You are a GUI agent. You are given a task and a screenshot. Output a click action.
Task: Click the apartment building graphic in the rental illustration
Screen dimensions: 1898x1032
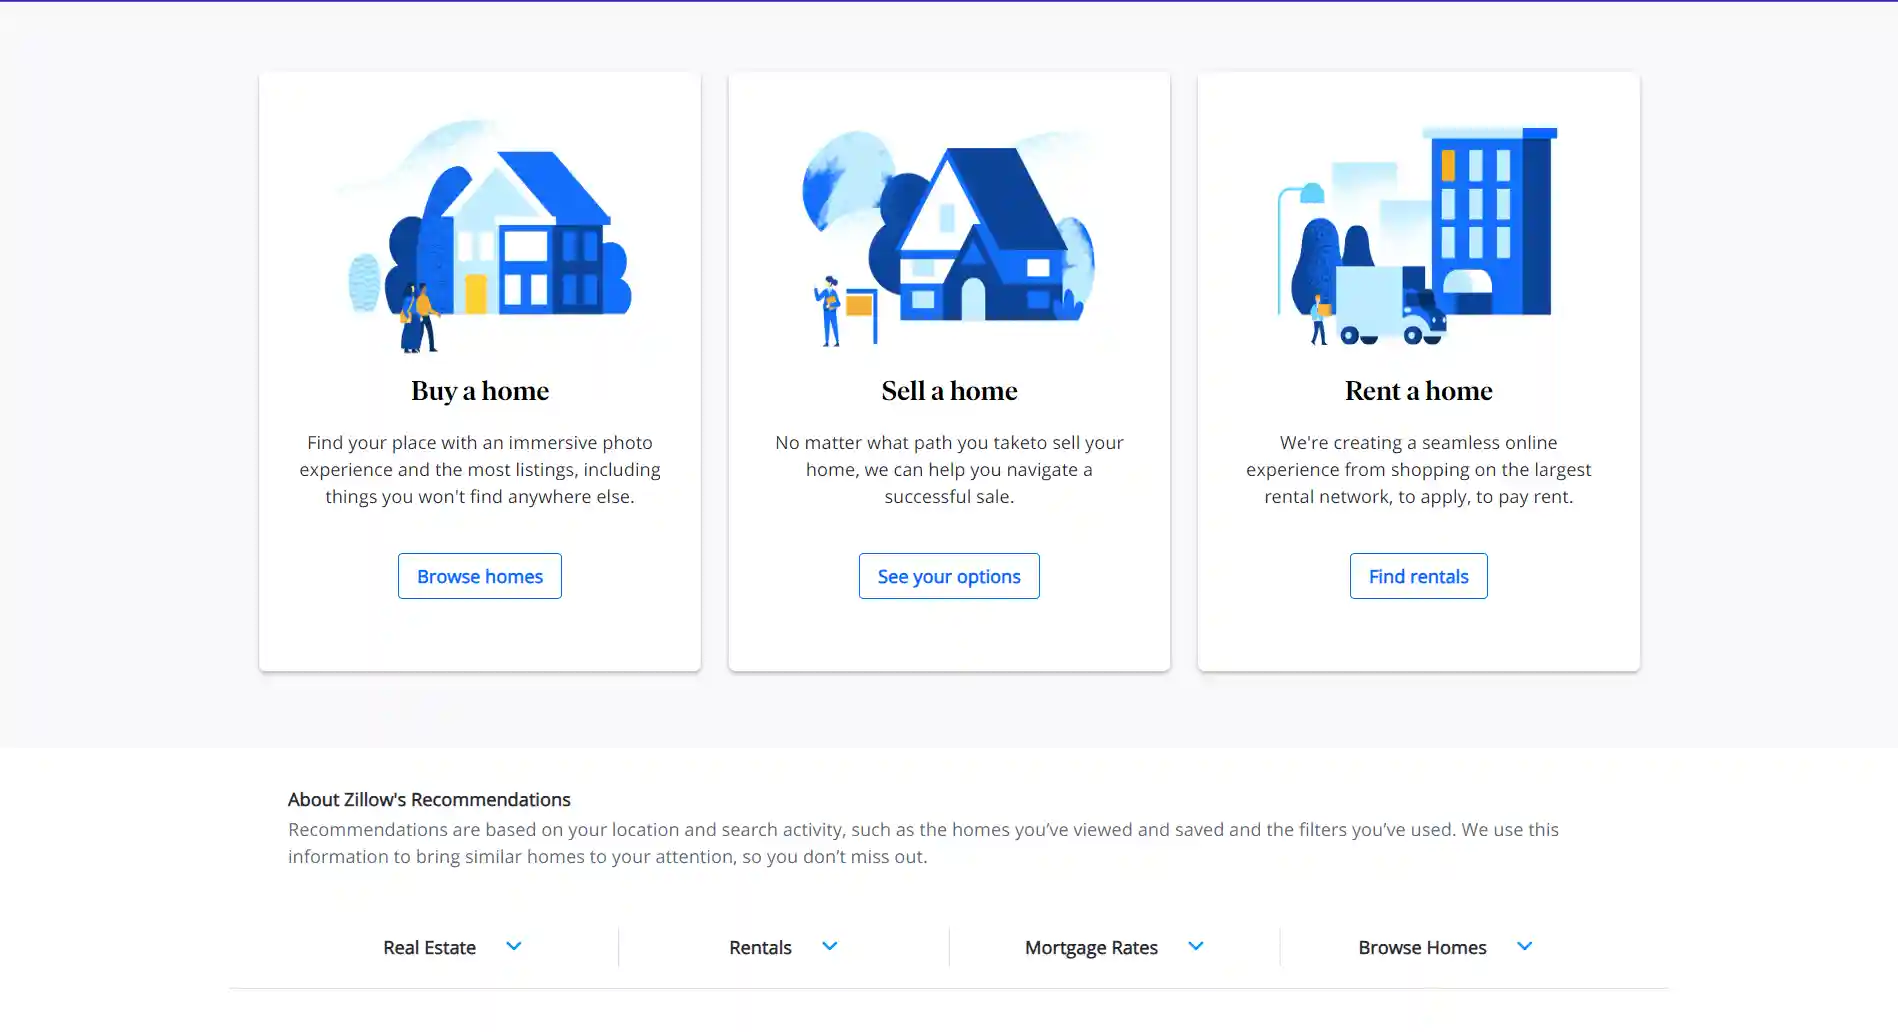pyautogui.click(x=1490, y=220)
